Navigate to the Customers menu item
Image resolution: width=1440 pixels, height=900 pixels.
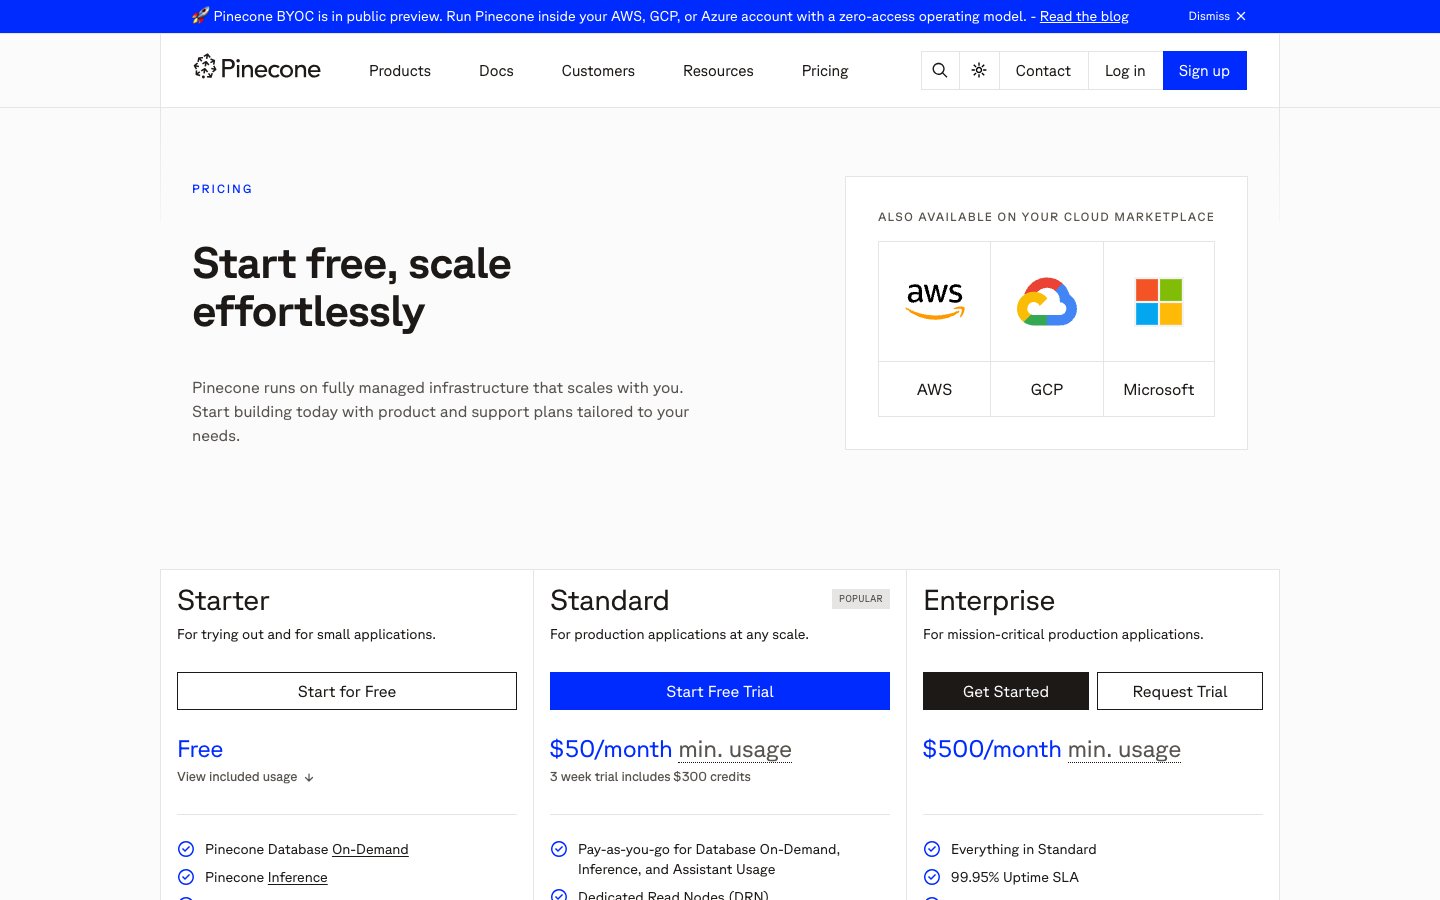tap(598, 70)
